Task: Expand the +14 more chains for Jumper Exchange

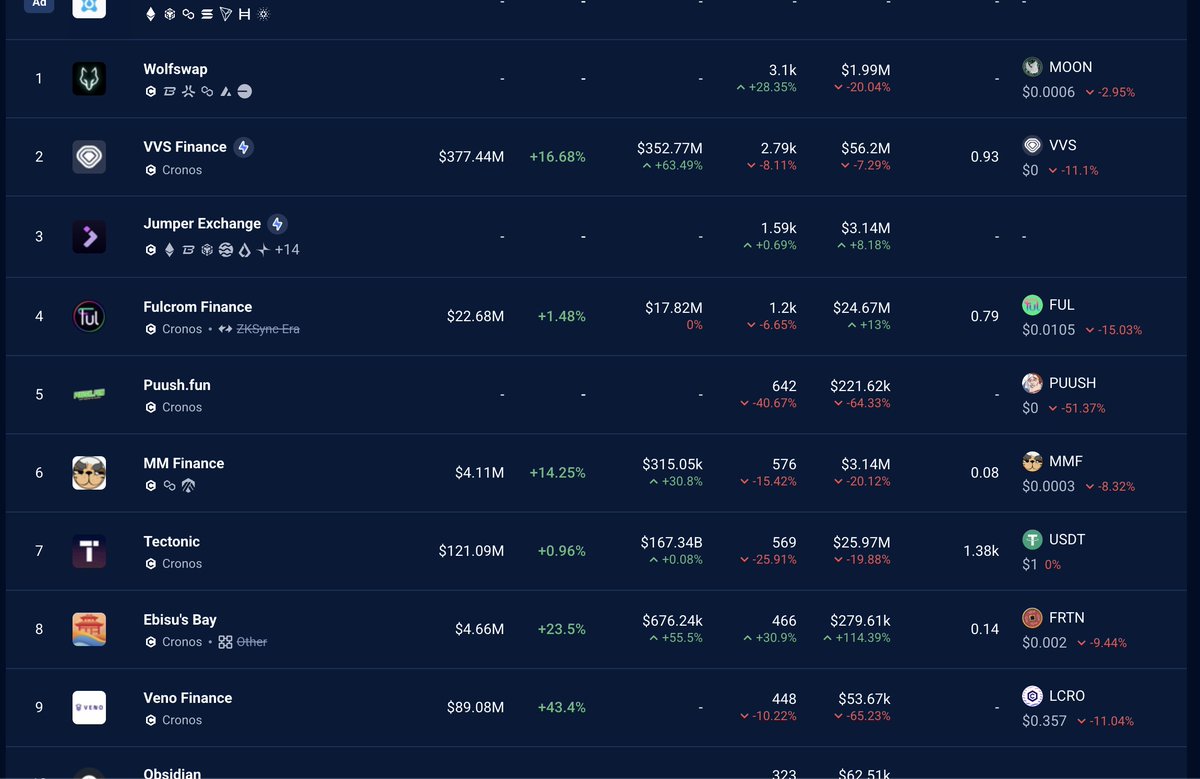Action: click(287, 250)
